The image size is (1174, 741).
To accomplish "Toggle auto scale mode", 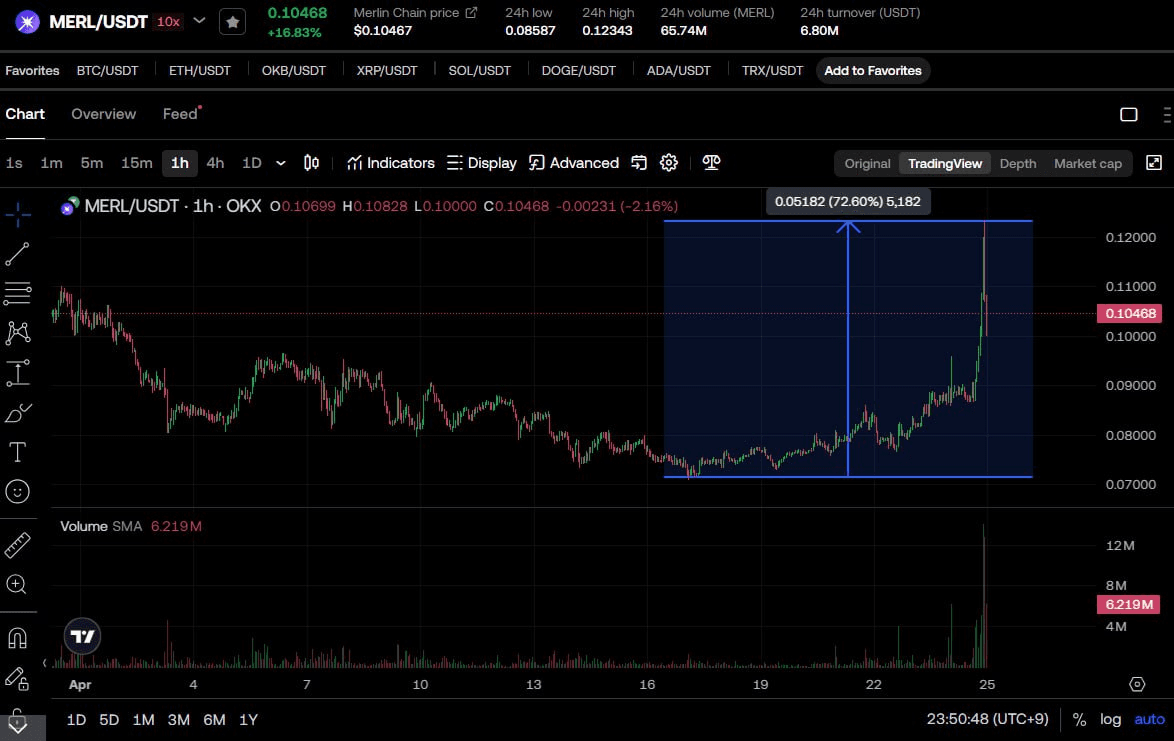I will pyautogui.click(x=1149, y=719).
